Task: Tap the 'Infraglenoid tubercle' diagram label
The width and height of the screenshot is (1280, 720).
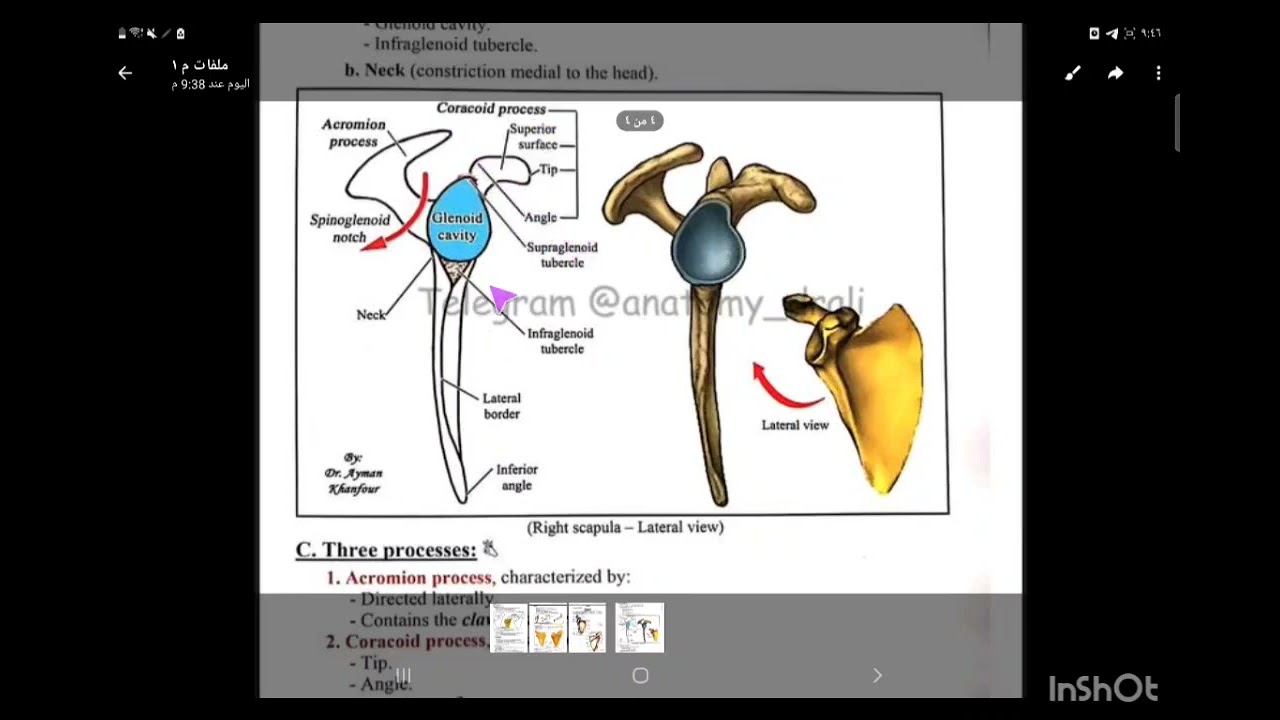Action: click(x=560, y=340)
